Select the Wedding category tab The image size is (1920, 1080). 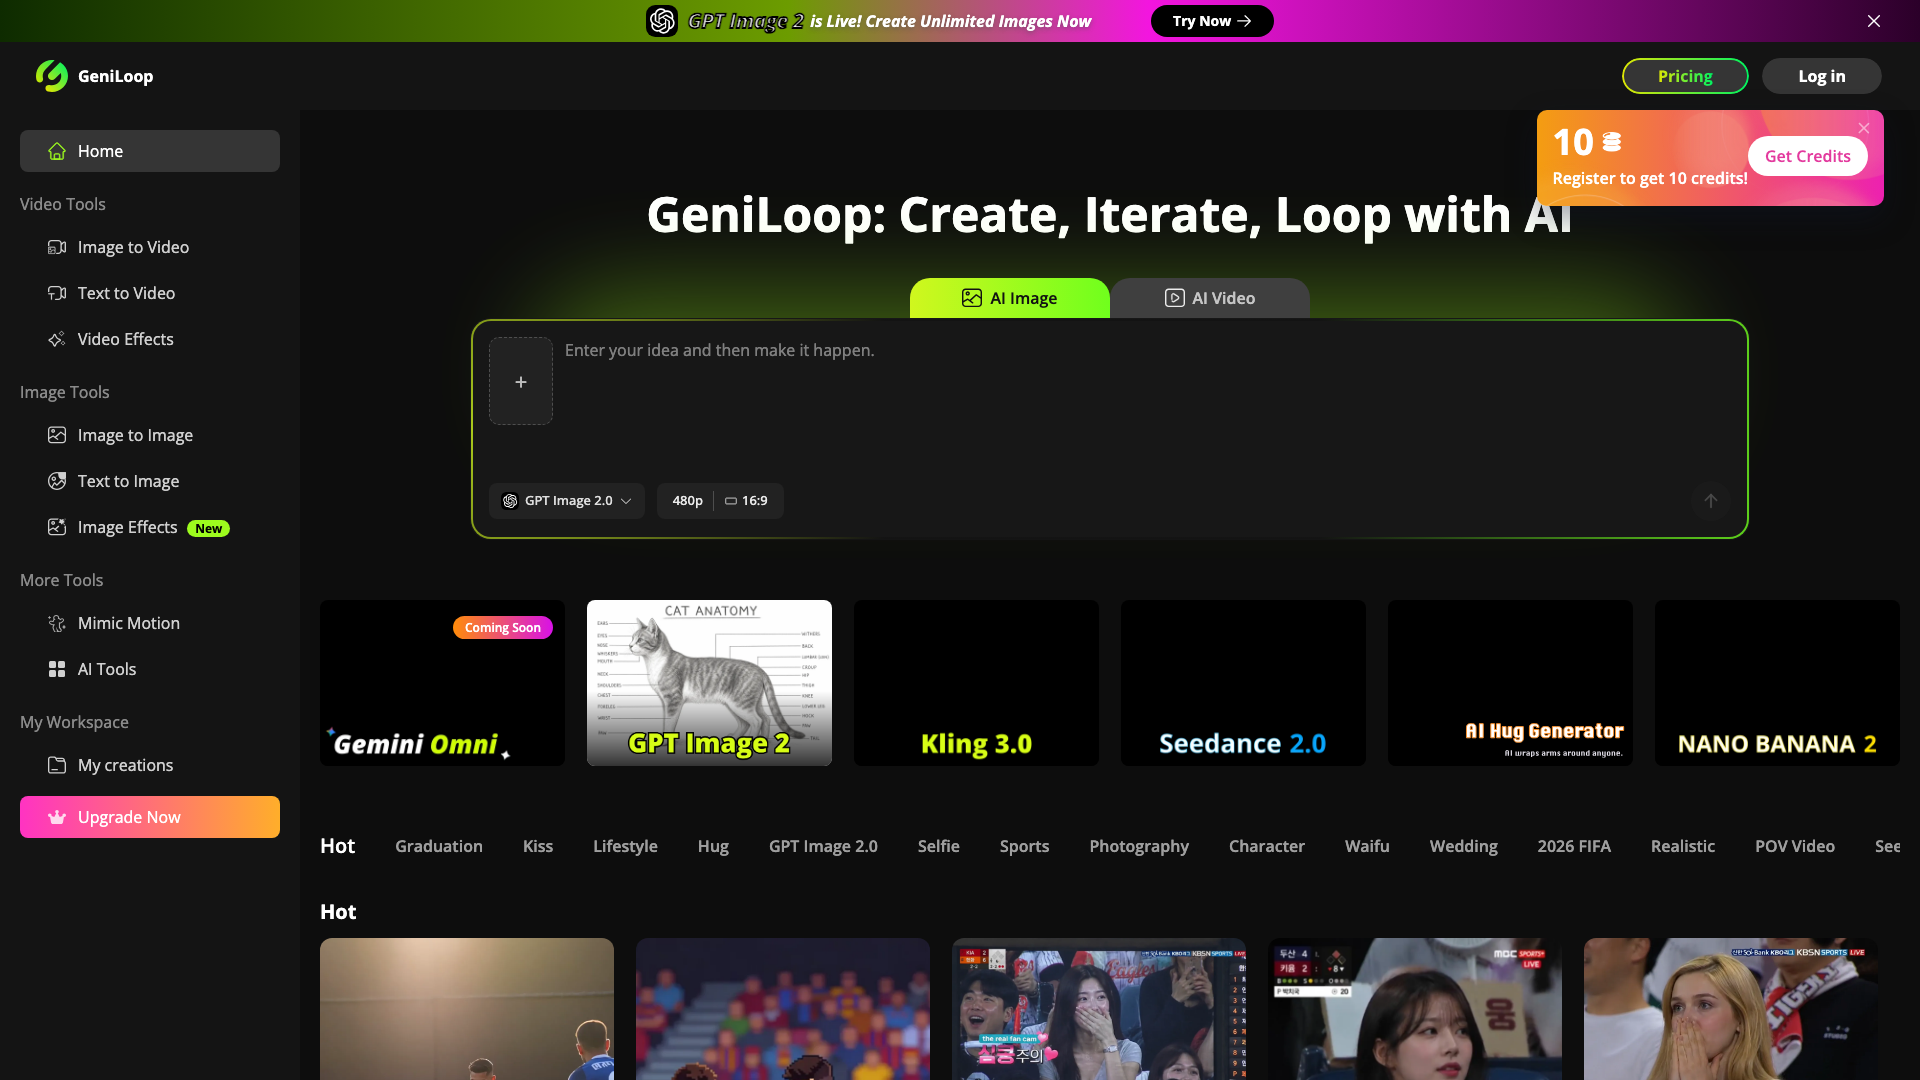coord(1463,846)
